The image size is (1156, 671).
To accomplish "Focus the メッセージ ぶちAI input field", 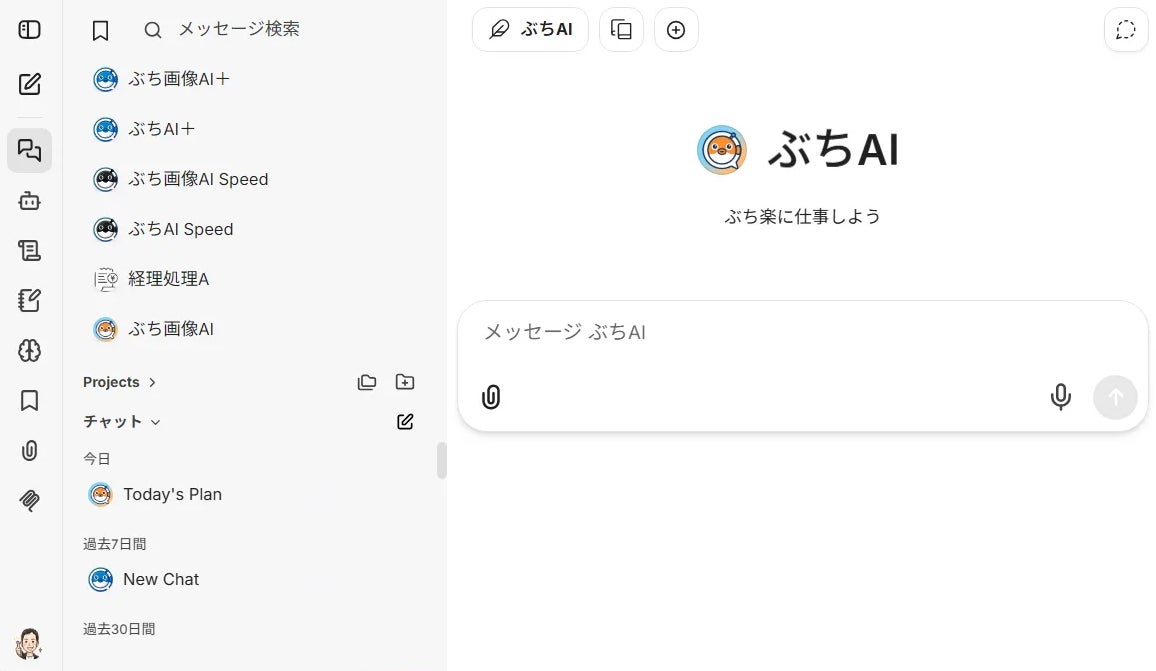I will (802, 332).
